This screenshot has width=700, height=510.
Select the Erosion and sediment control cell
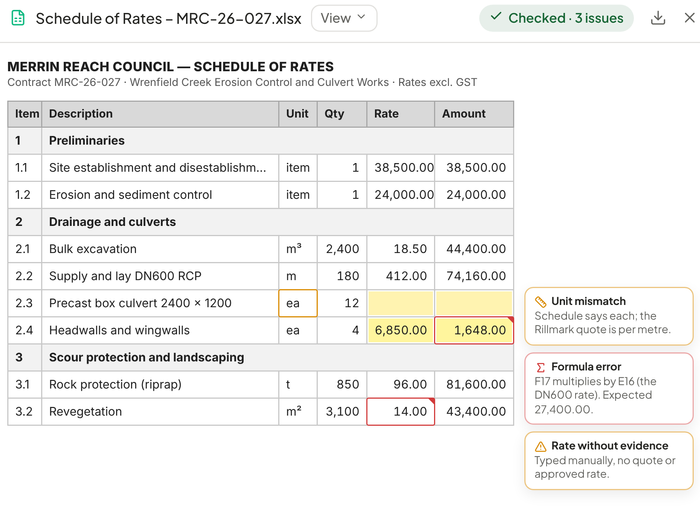160,195
